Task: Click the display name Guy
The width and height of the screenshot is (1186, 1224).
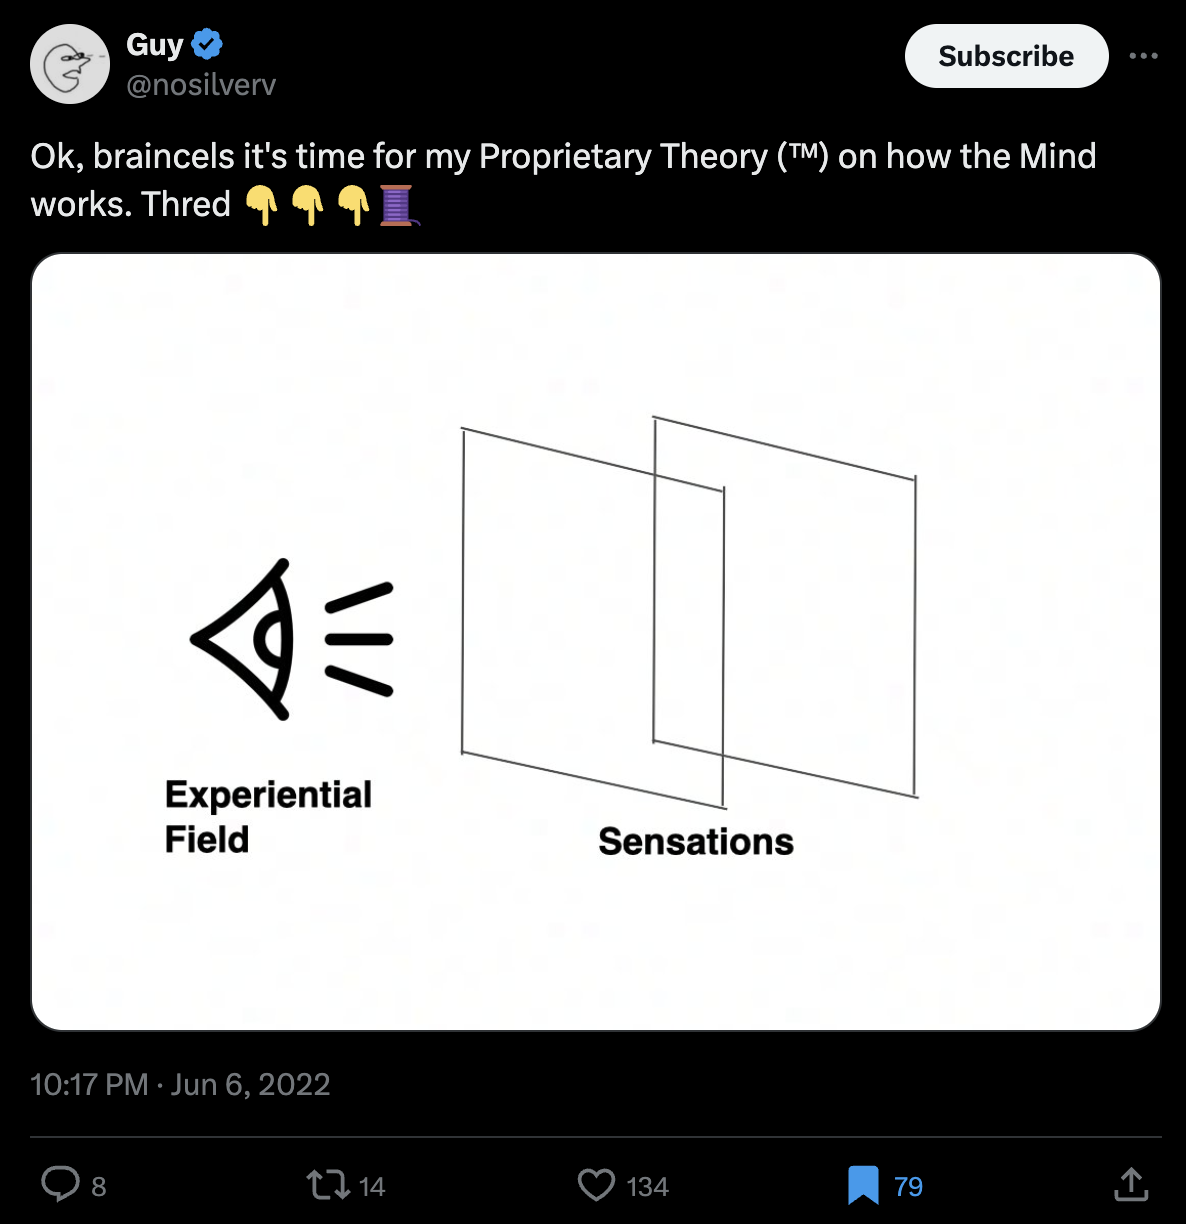Action: 154,44
